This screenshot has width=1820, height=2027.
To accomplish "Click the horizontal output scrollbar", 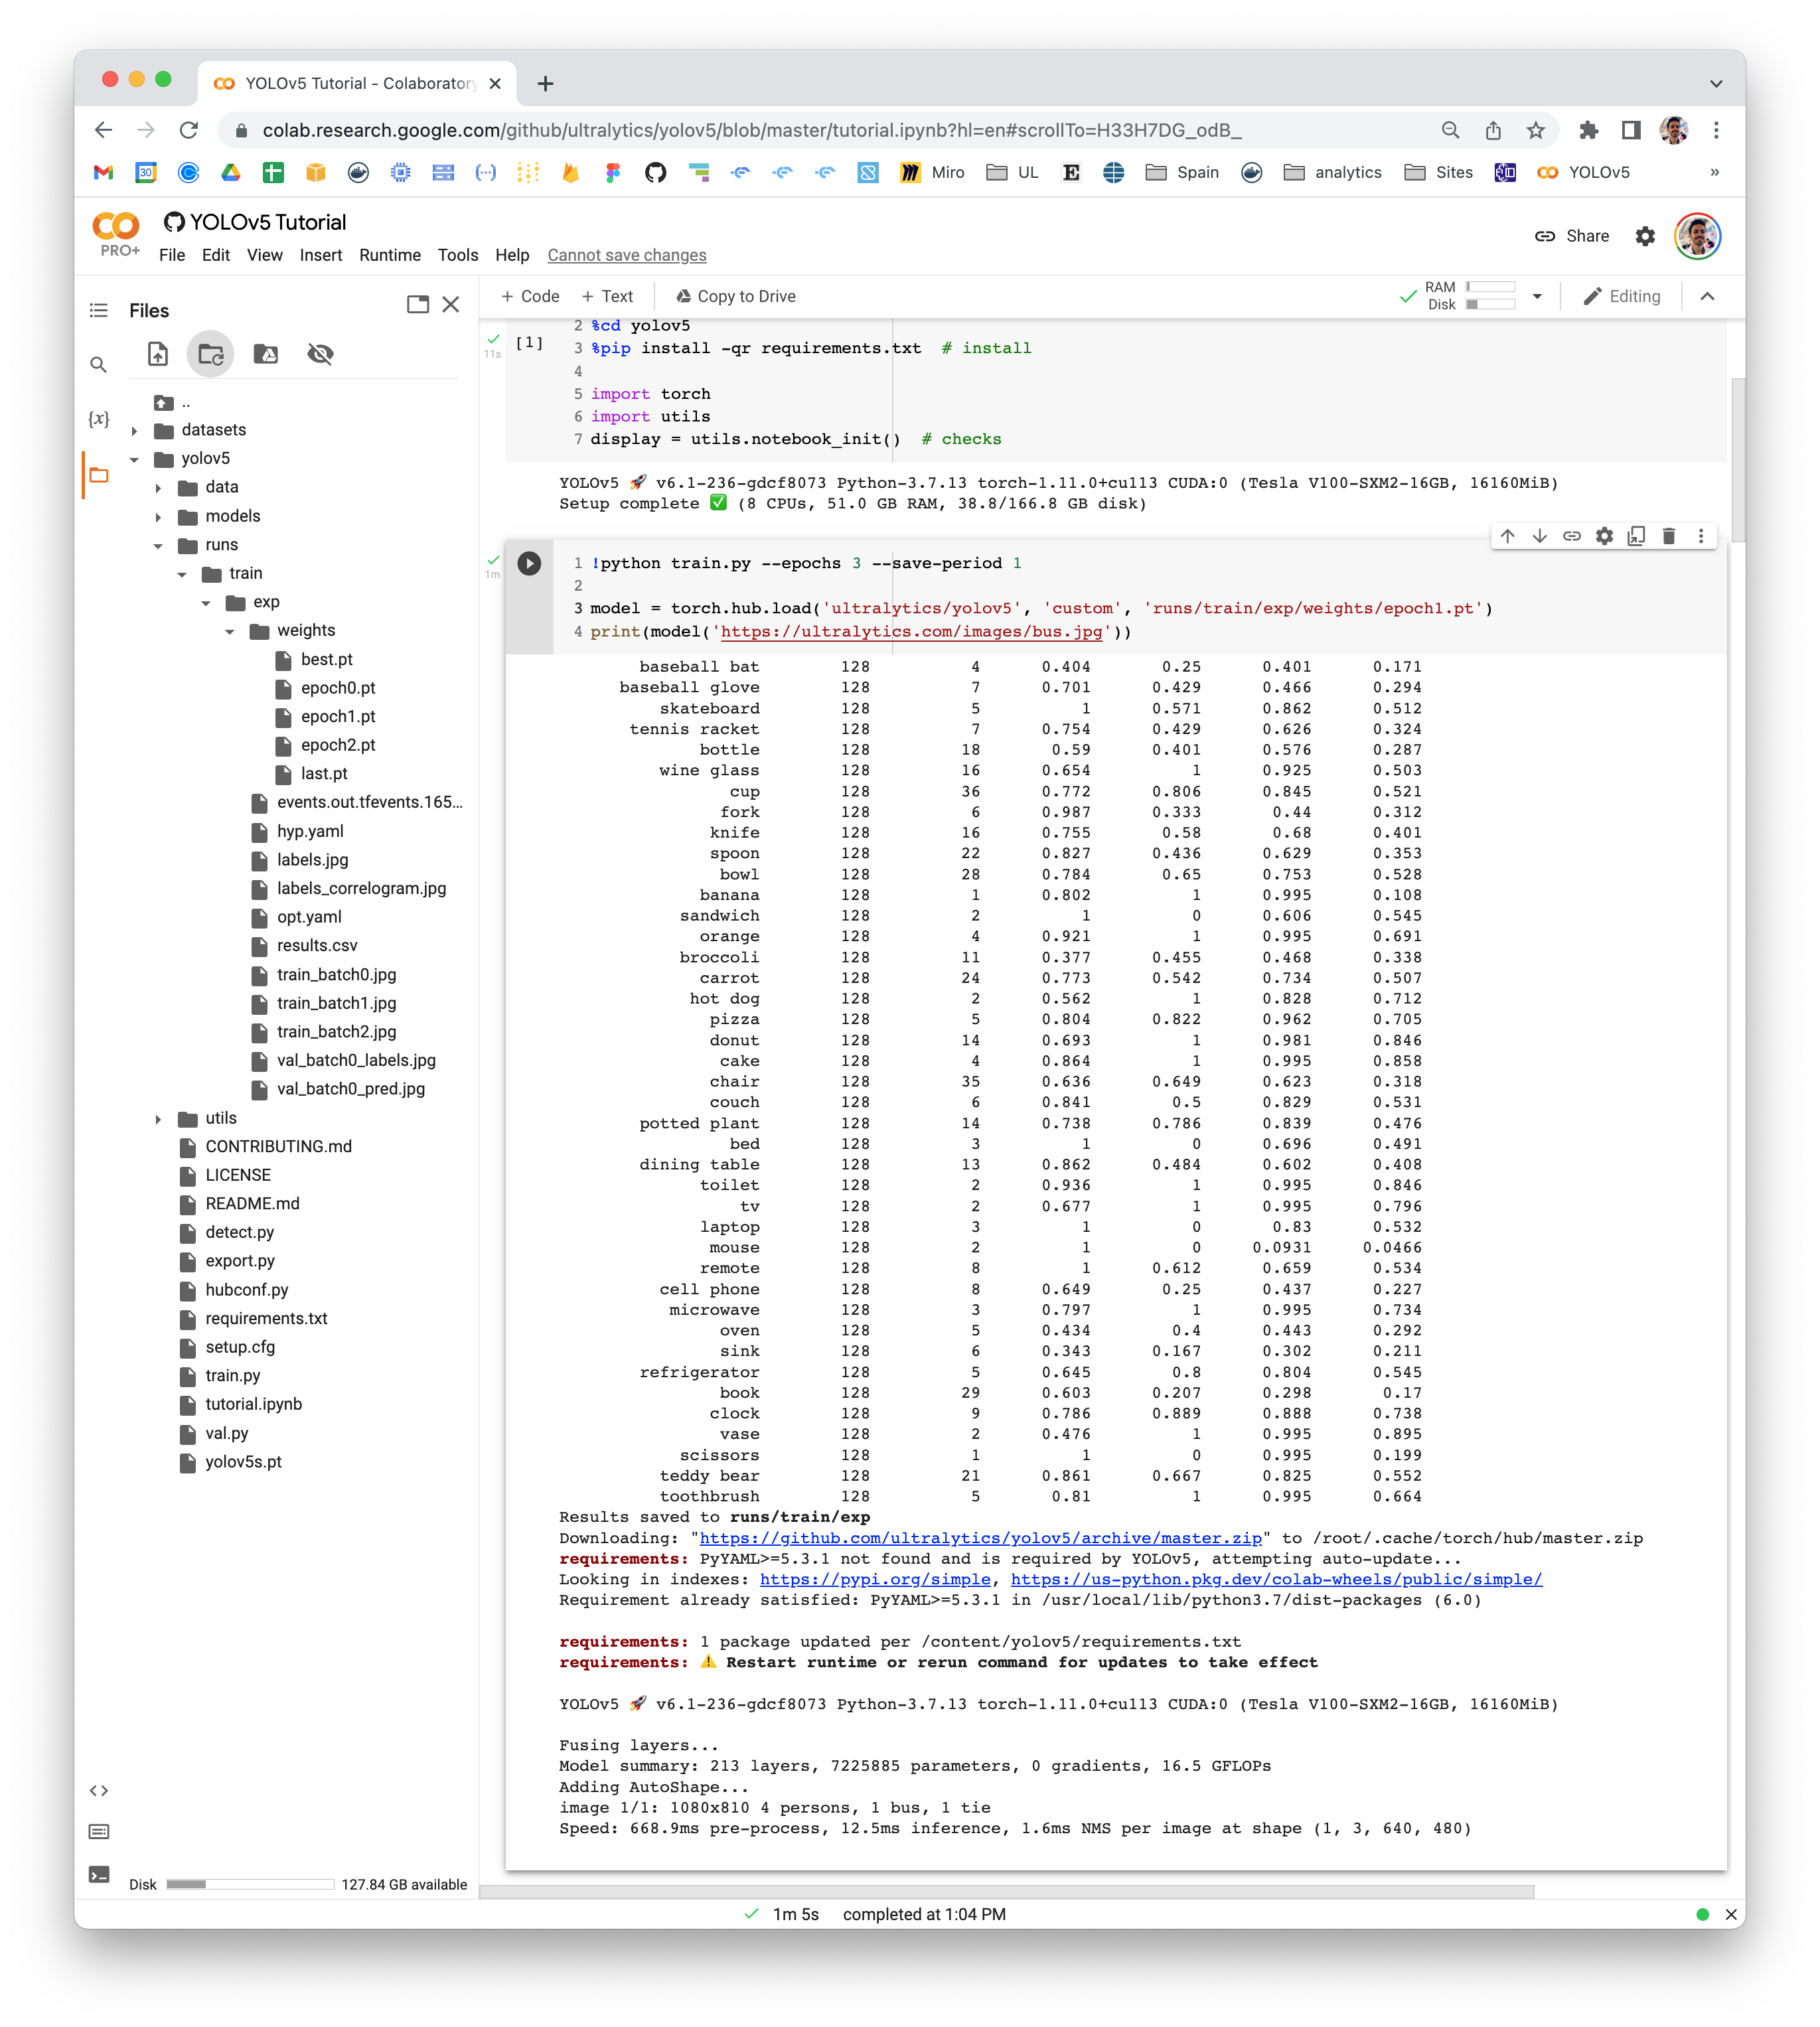I will pos(1007,1891).
